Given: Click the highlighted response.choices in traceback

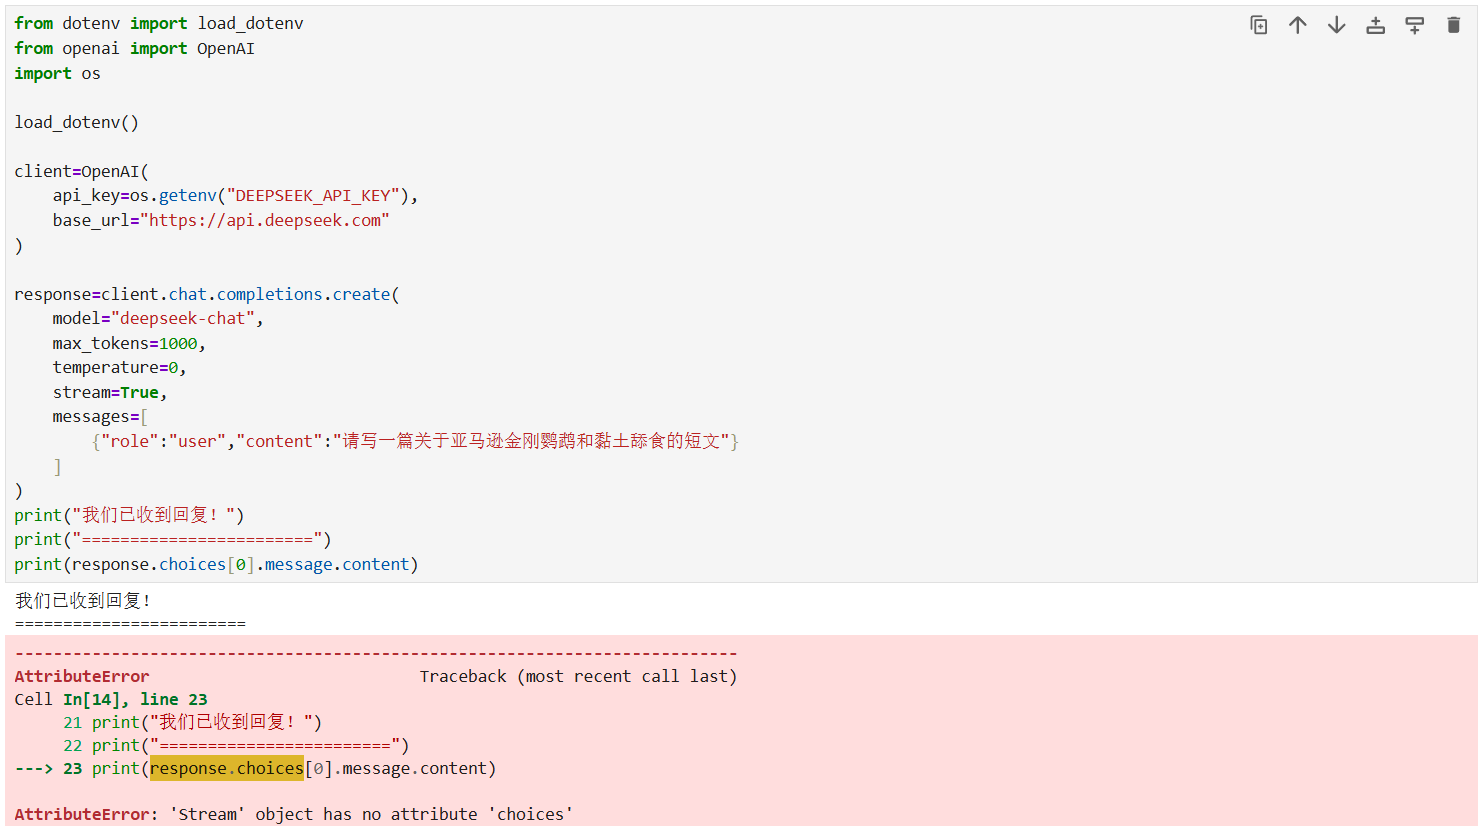Looking at the screenshot, I should coord(227,768).
